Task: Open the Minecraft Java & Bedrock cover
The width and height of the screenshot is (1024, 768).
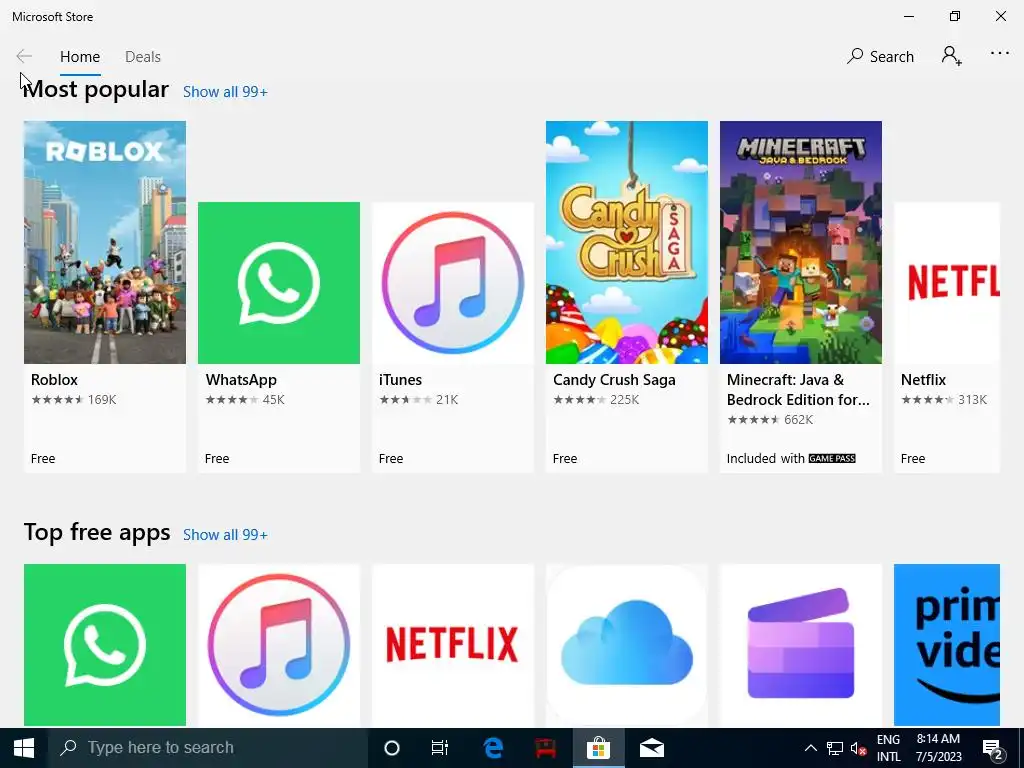Action: point(801,242)
